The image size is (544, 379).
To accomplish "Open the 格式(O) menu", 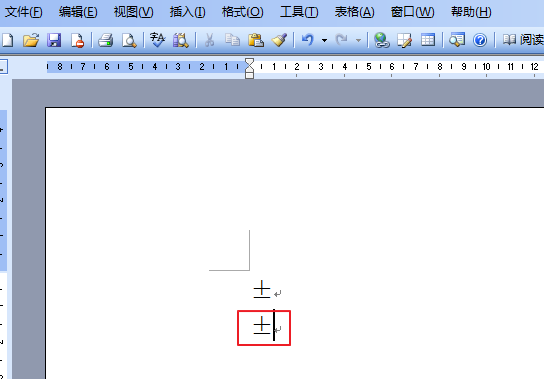I will (243, 12).
